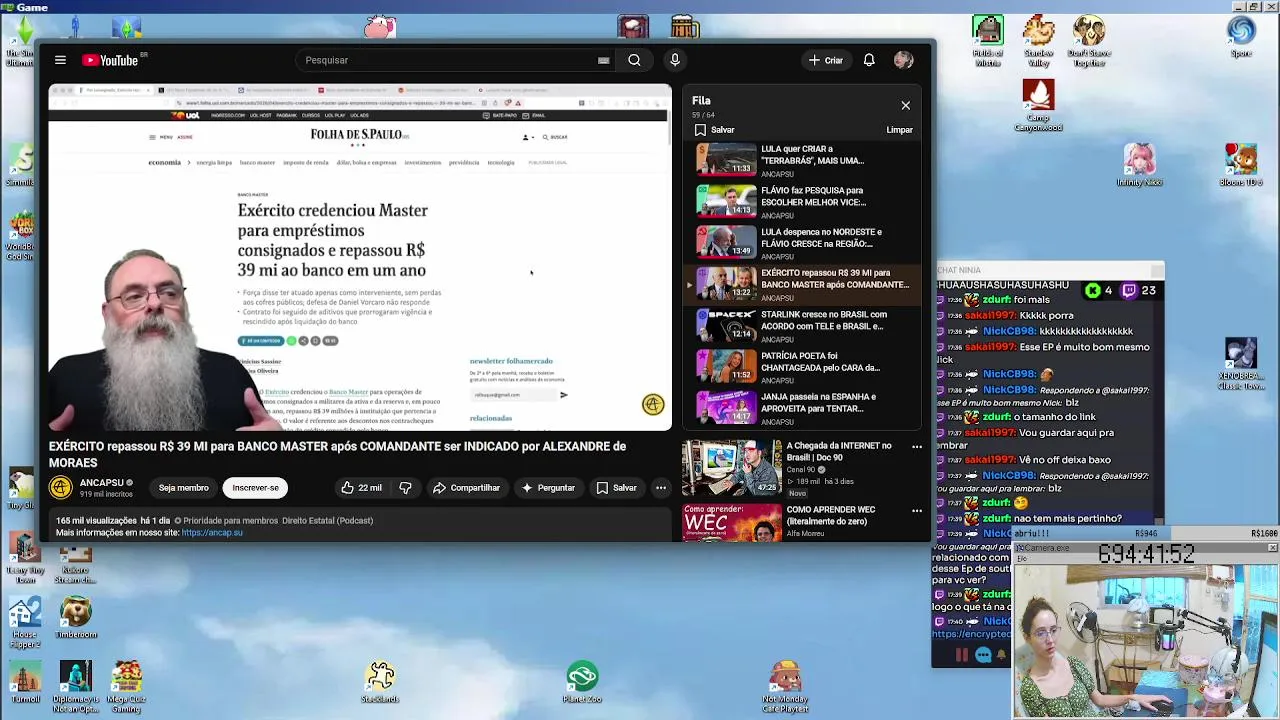Screen dimensions: 1280x720
Task: Open the on-screen keyboard in the search box
Action: coord(603,60)
